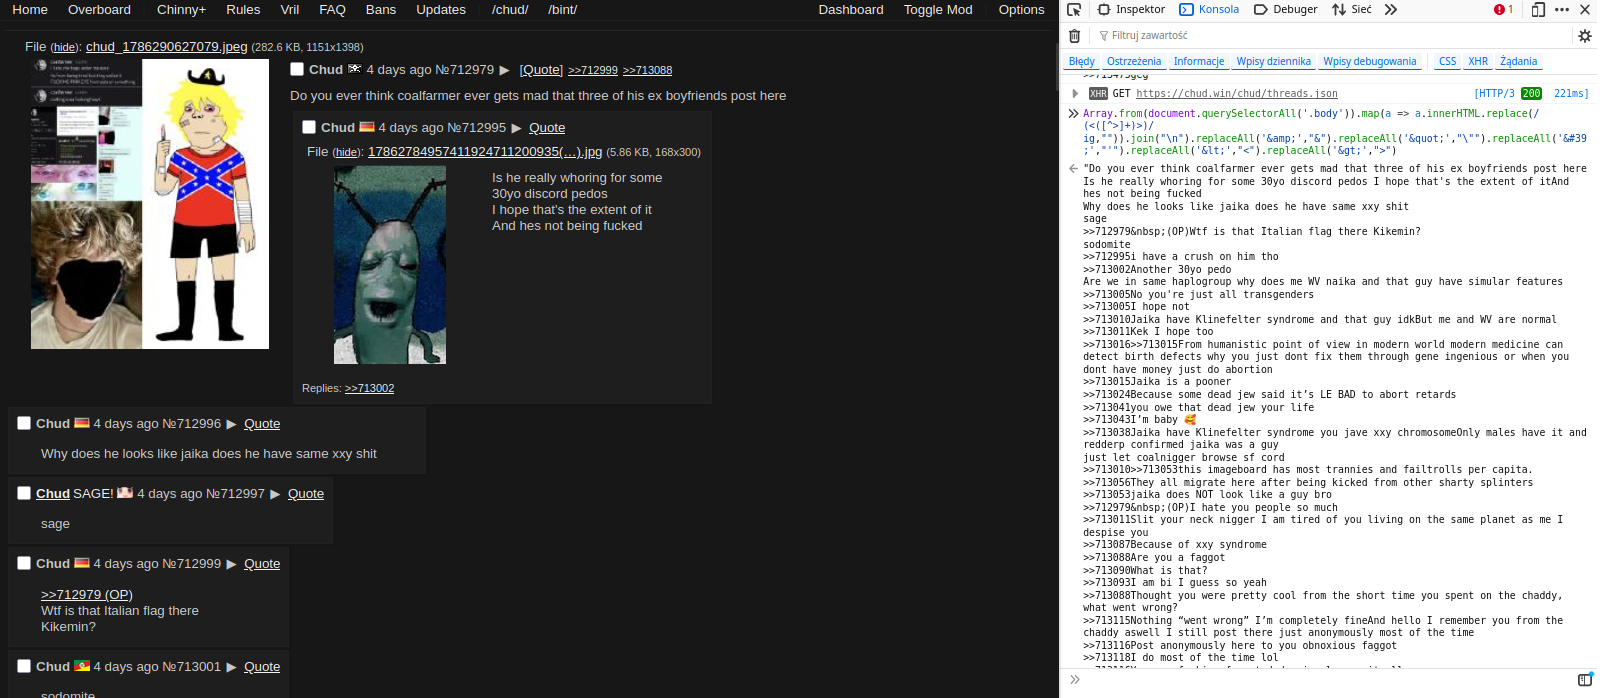Select checkbox for post 712997

tap(24, 493)
